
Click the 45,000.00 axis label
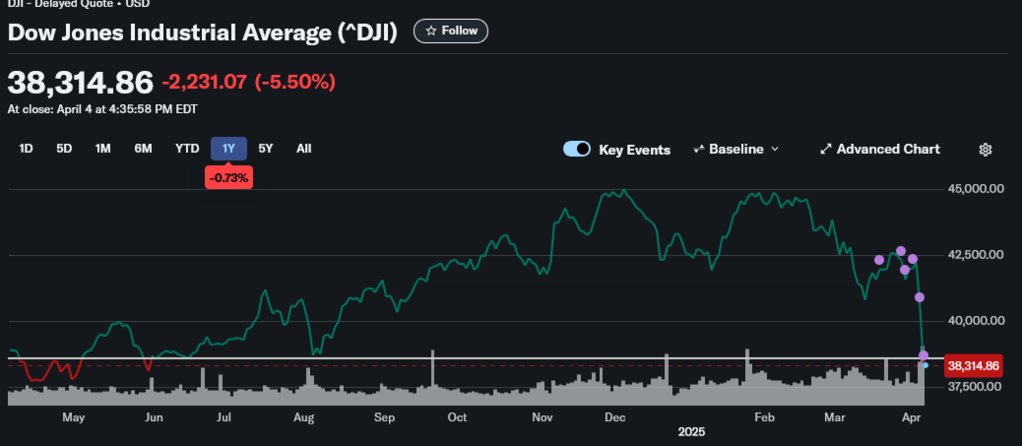coord(974,189)
